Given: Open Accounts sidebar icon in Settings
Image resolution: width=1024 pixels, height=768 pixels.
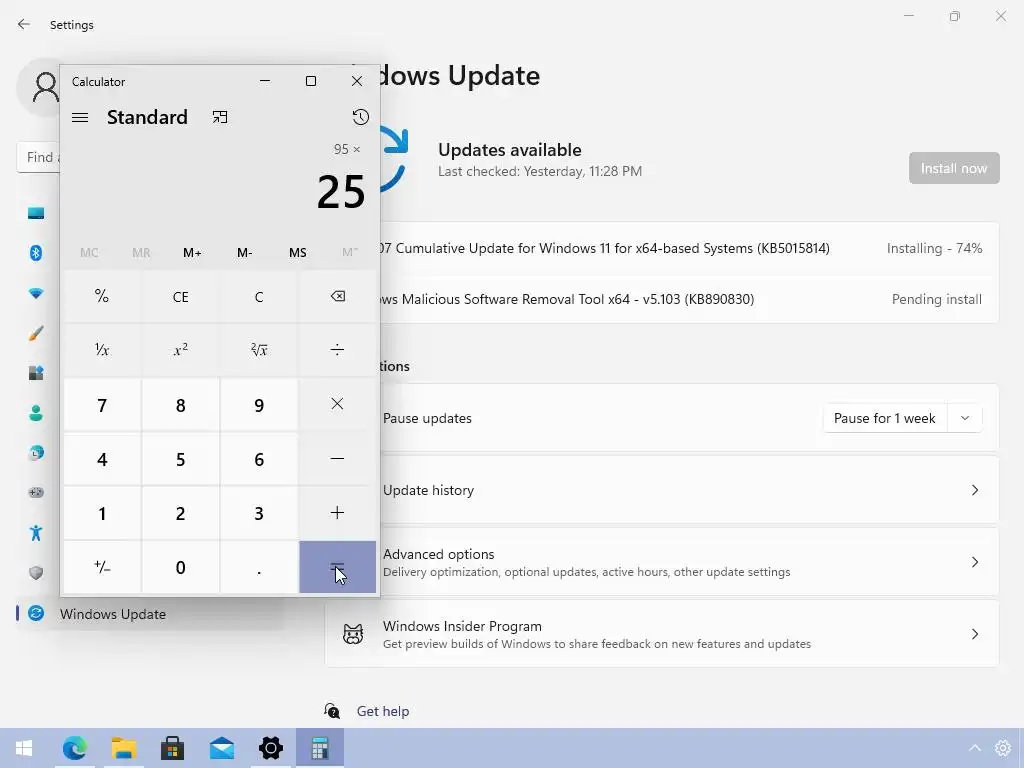Looking at the screenshot, I should 36,413.
